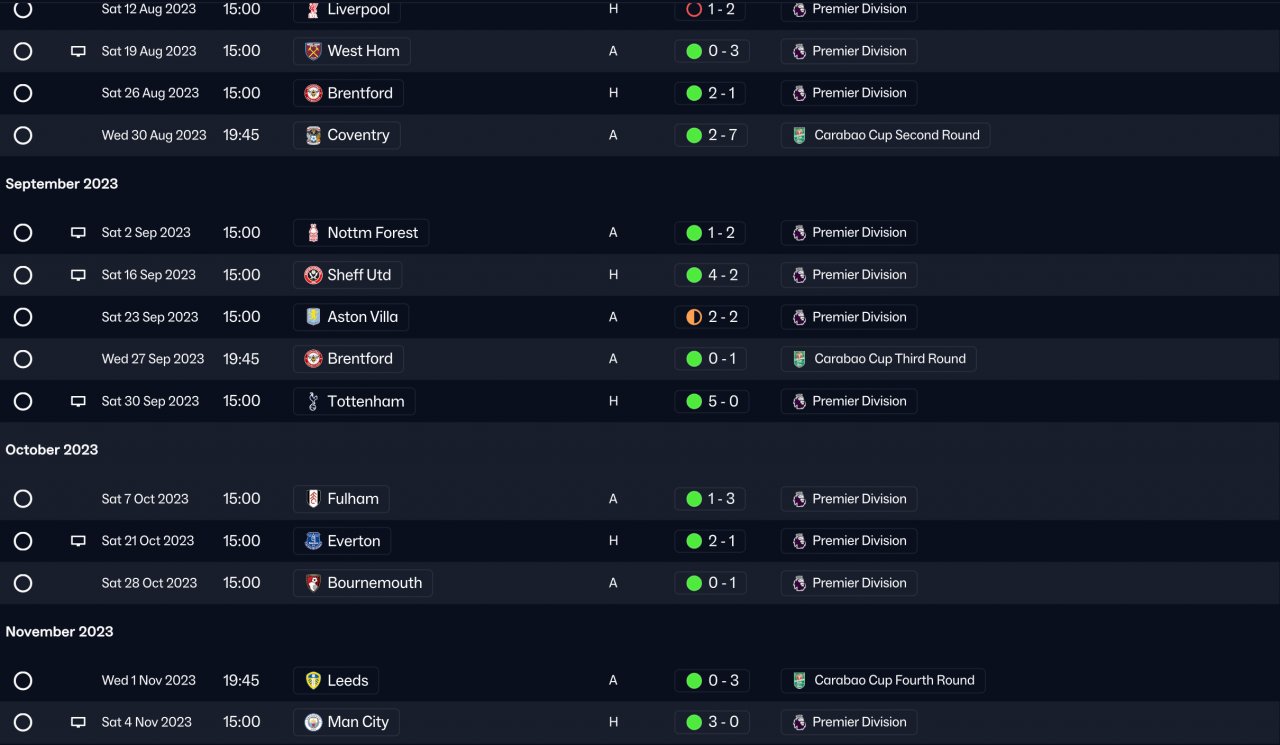Open the 2 - 7 Coventry scoreline
Viewport: 1280px width, 745px height.
(x=722, y=135)
